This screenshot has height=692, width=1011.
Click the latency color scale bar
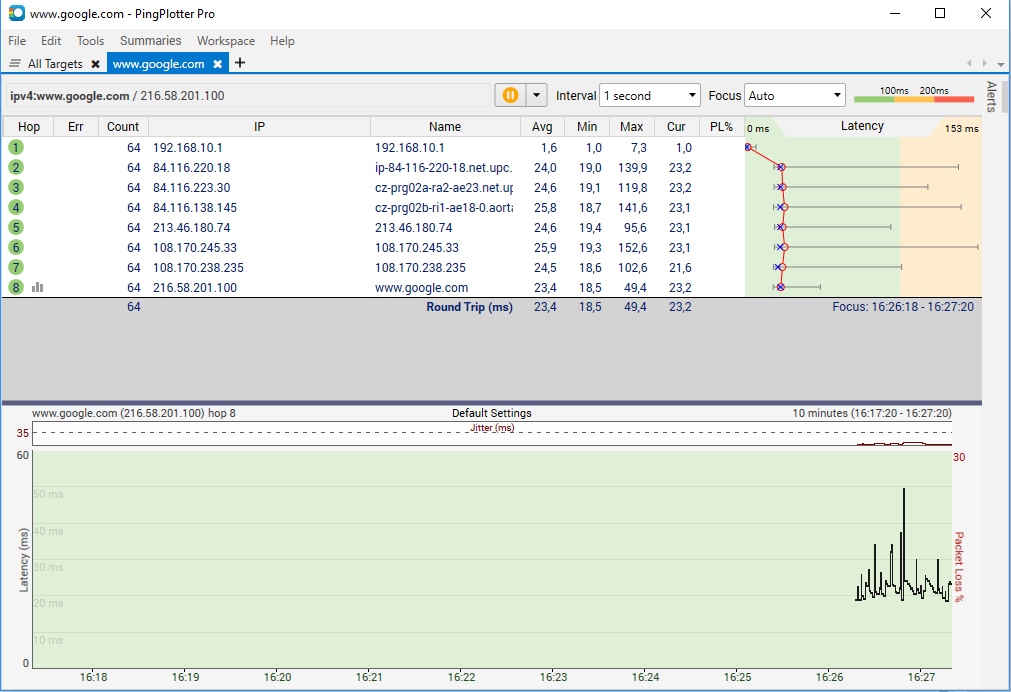coord(913,98)
